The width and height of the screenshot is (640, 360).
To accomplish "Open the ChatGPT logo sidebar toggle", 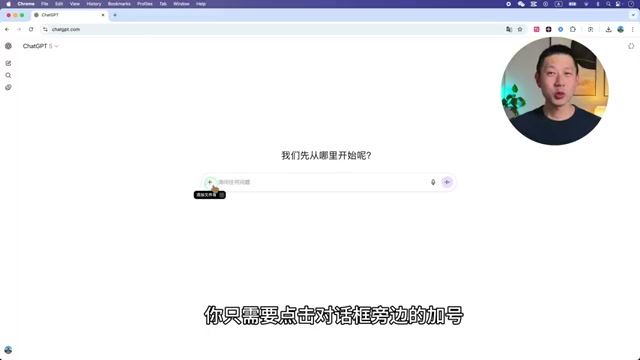I will coord(8,46).
